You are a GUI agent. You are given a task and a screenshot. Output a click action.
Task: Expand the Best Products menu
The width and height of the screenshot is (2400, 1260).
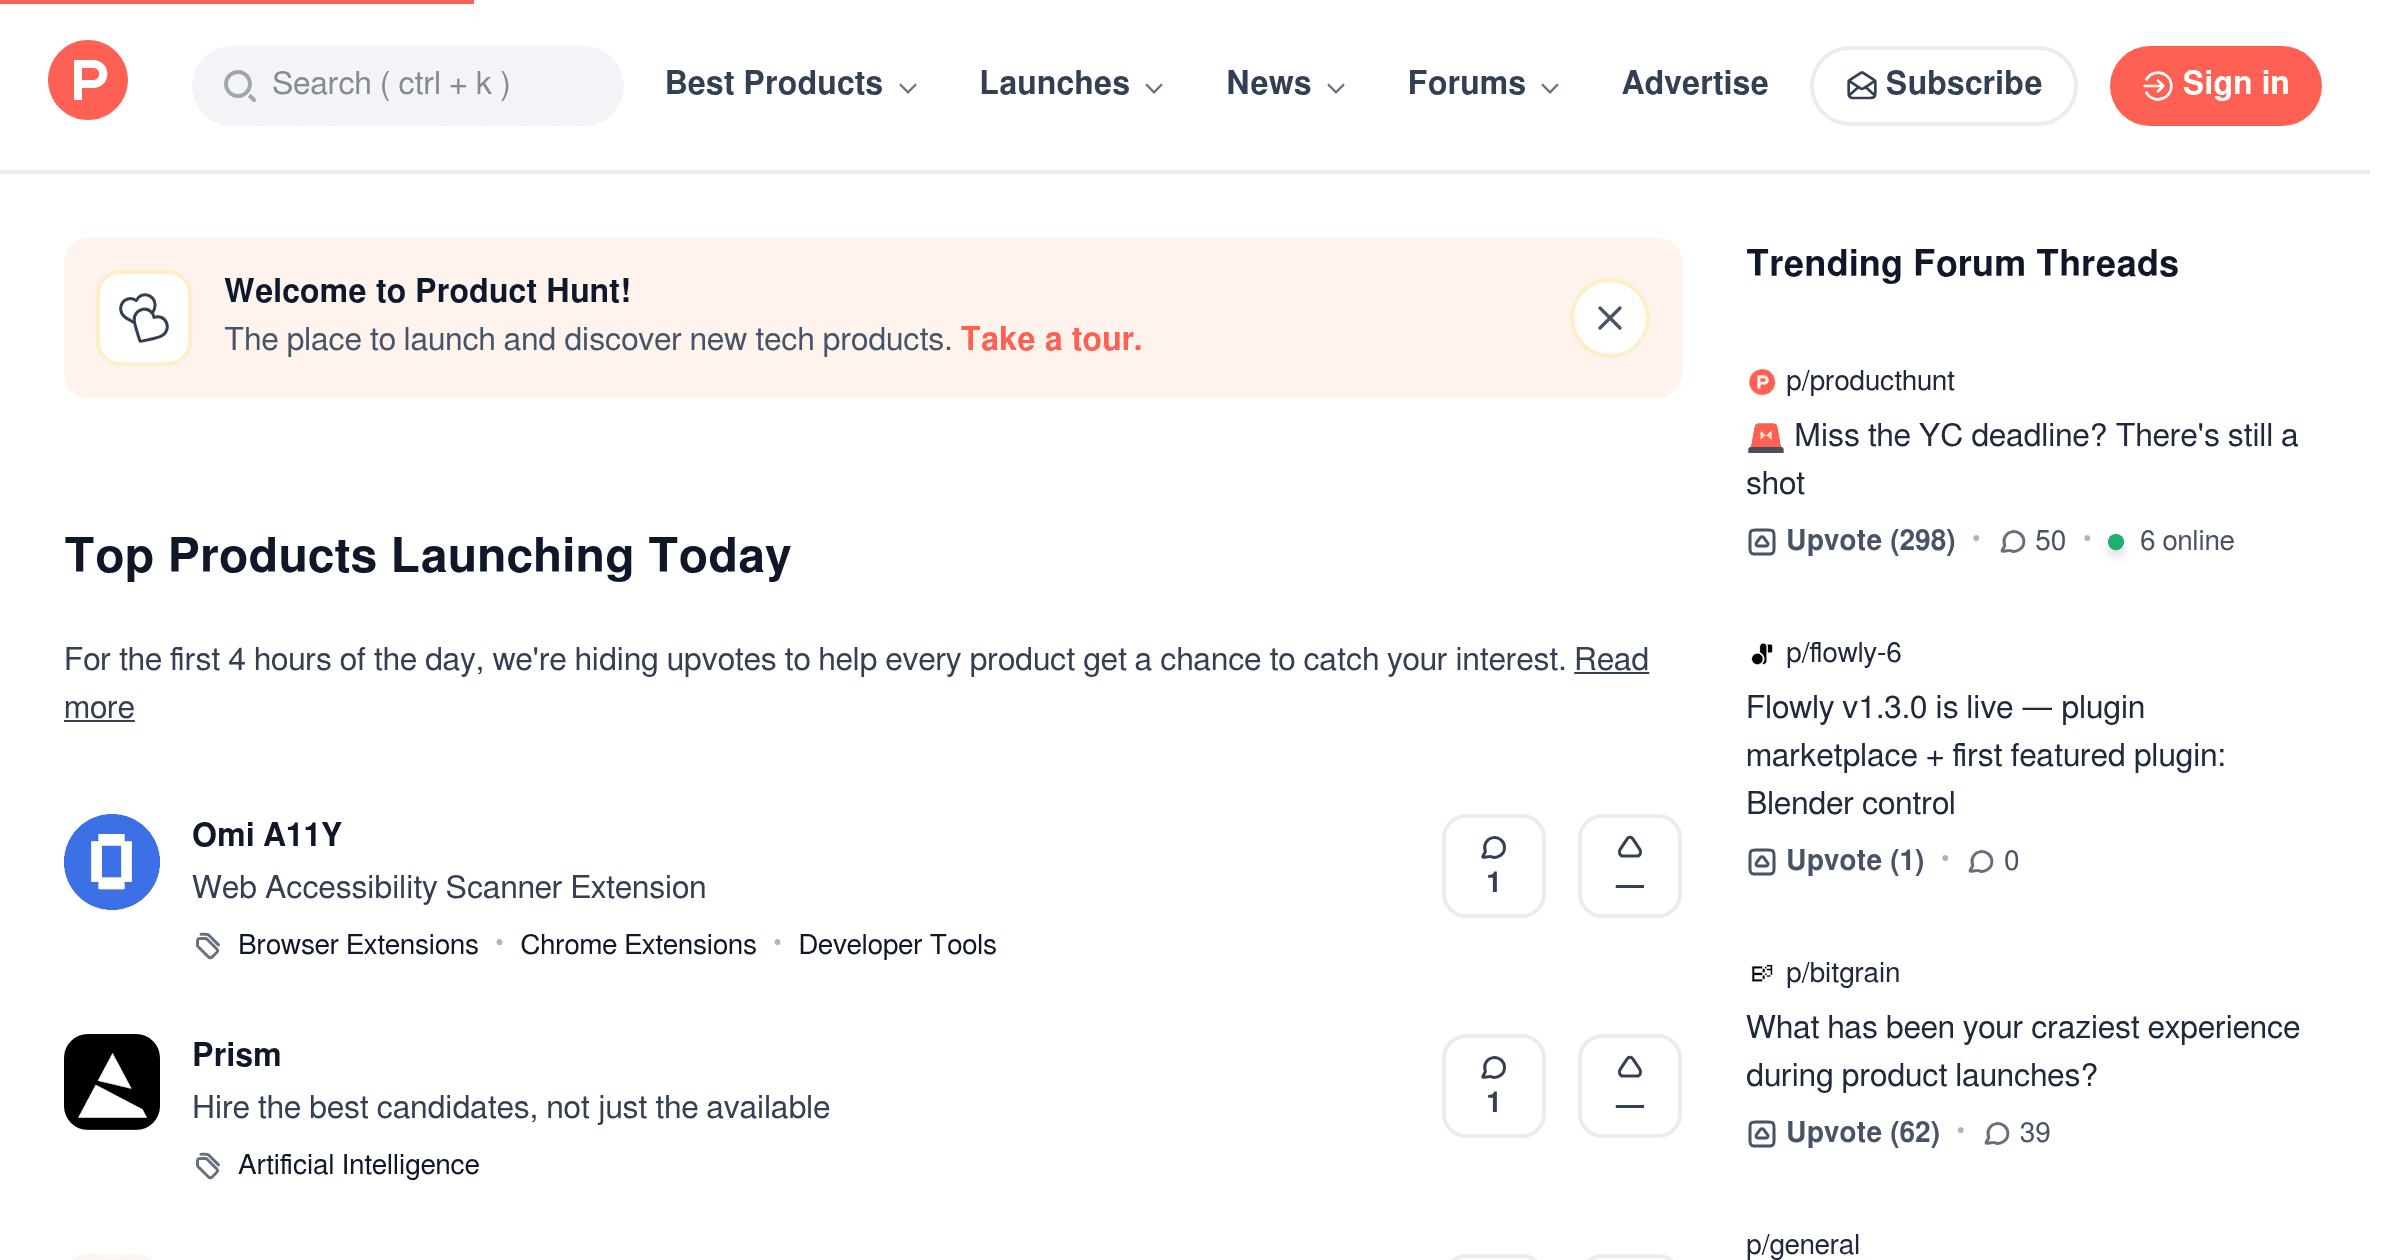point(791,84)
